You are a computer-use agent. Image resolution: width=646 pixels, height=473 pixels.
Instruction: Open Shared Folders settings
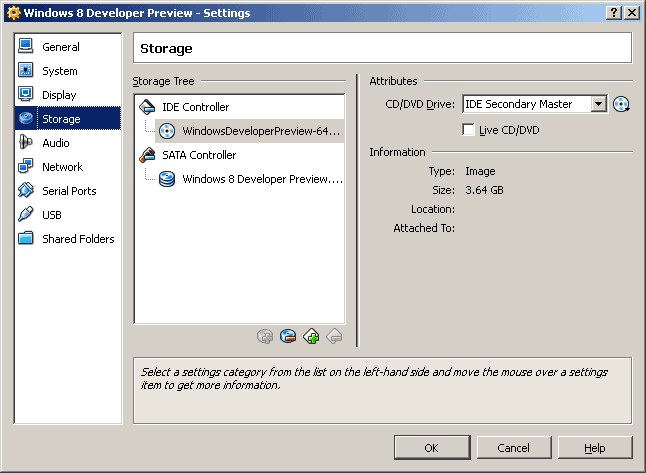68,238
